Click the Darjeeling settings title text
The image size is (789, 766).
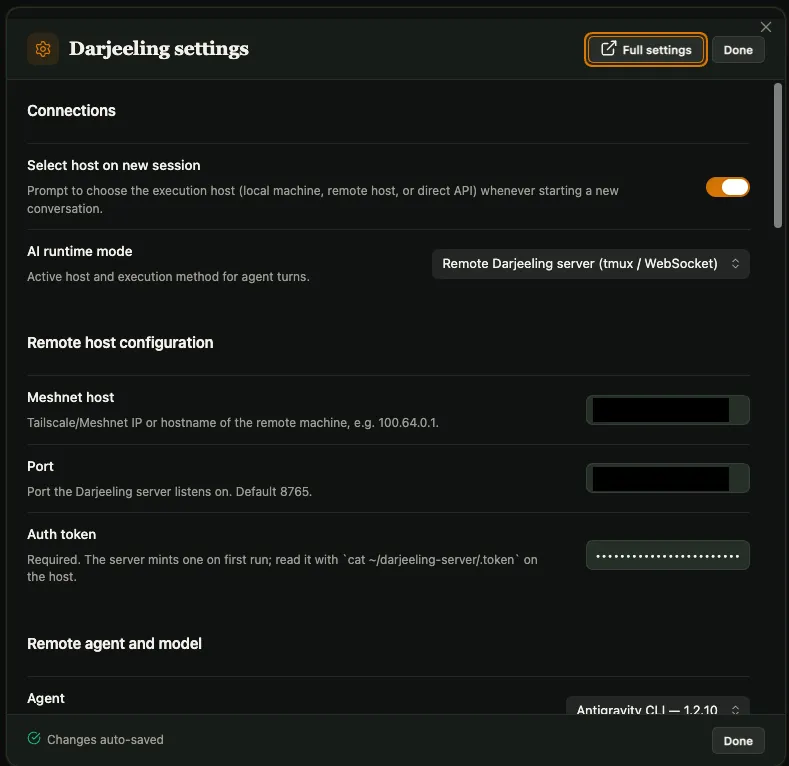(x=159, y=49)
